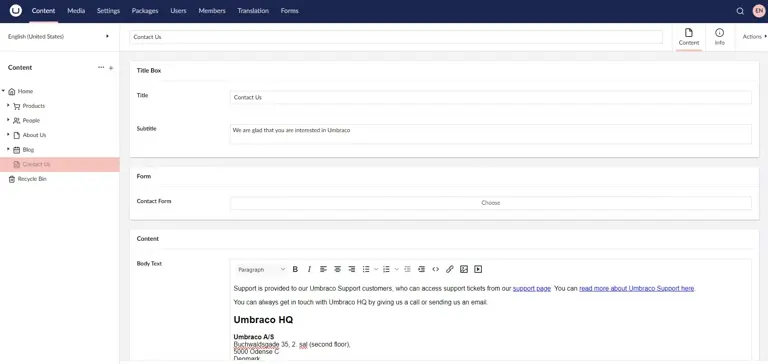Select Blog in content tree
The height and width of the screenshot is (364, 768).
click(28, 150)
